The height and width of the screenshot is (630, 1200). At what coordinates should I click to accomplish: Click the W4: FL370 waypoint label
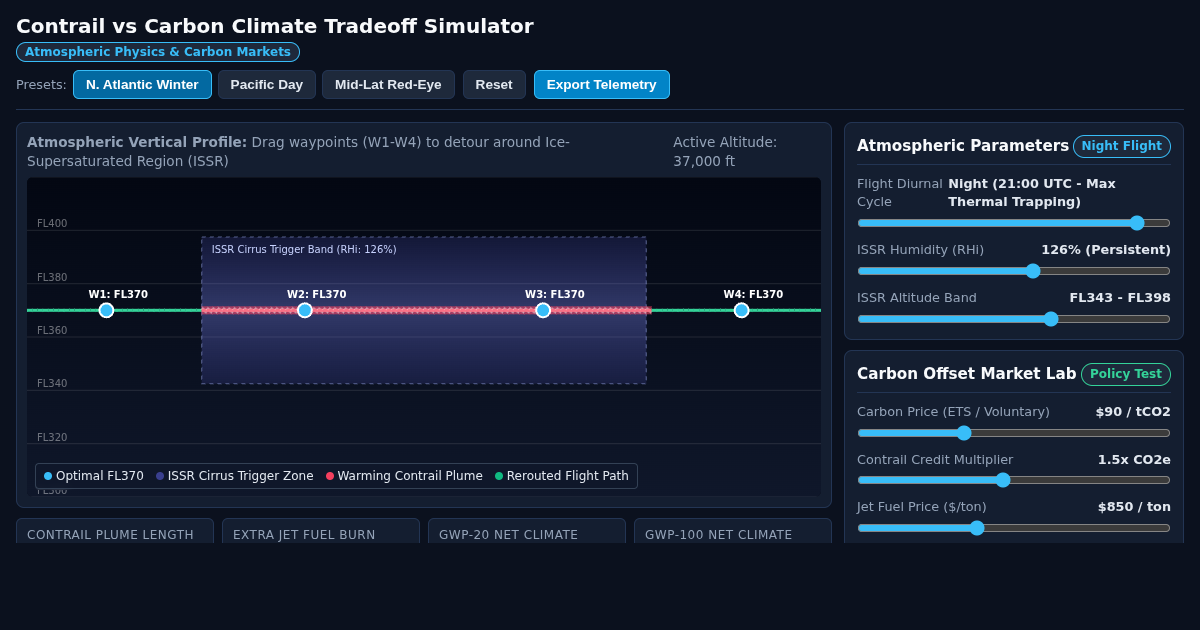pyautogui.click(x=753, y=295)
